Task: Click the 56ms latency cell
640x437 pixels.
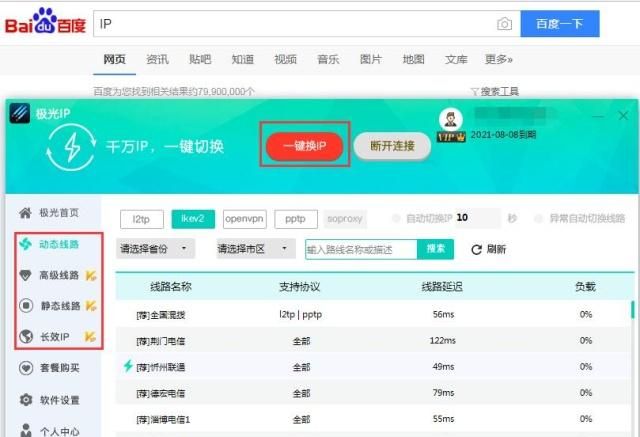Action: click(443, 315)
